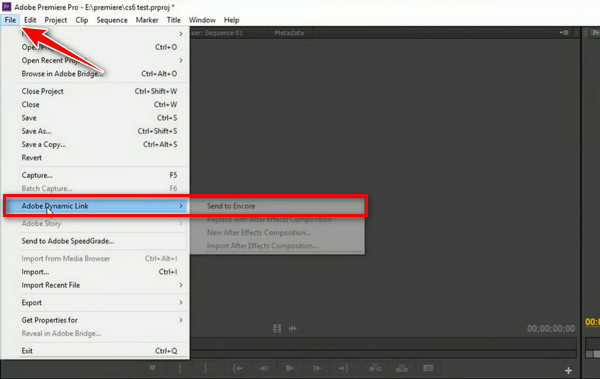Click the Export Frame camera icon
This screenshot has width=600, height=379.
pyautogui.click(x=428, y=368)
